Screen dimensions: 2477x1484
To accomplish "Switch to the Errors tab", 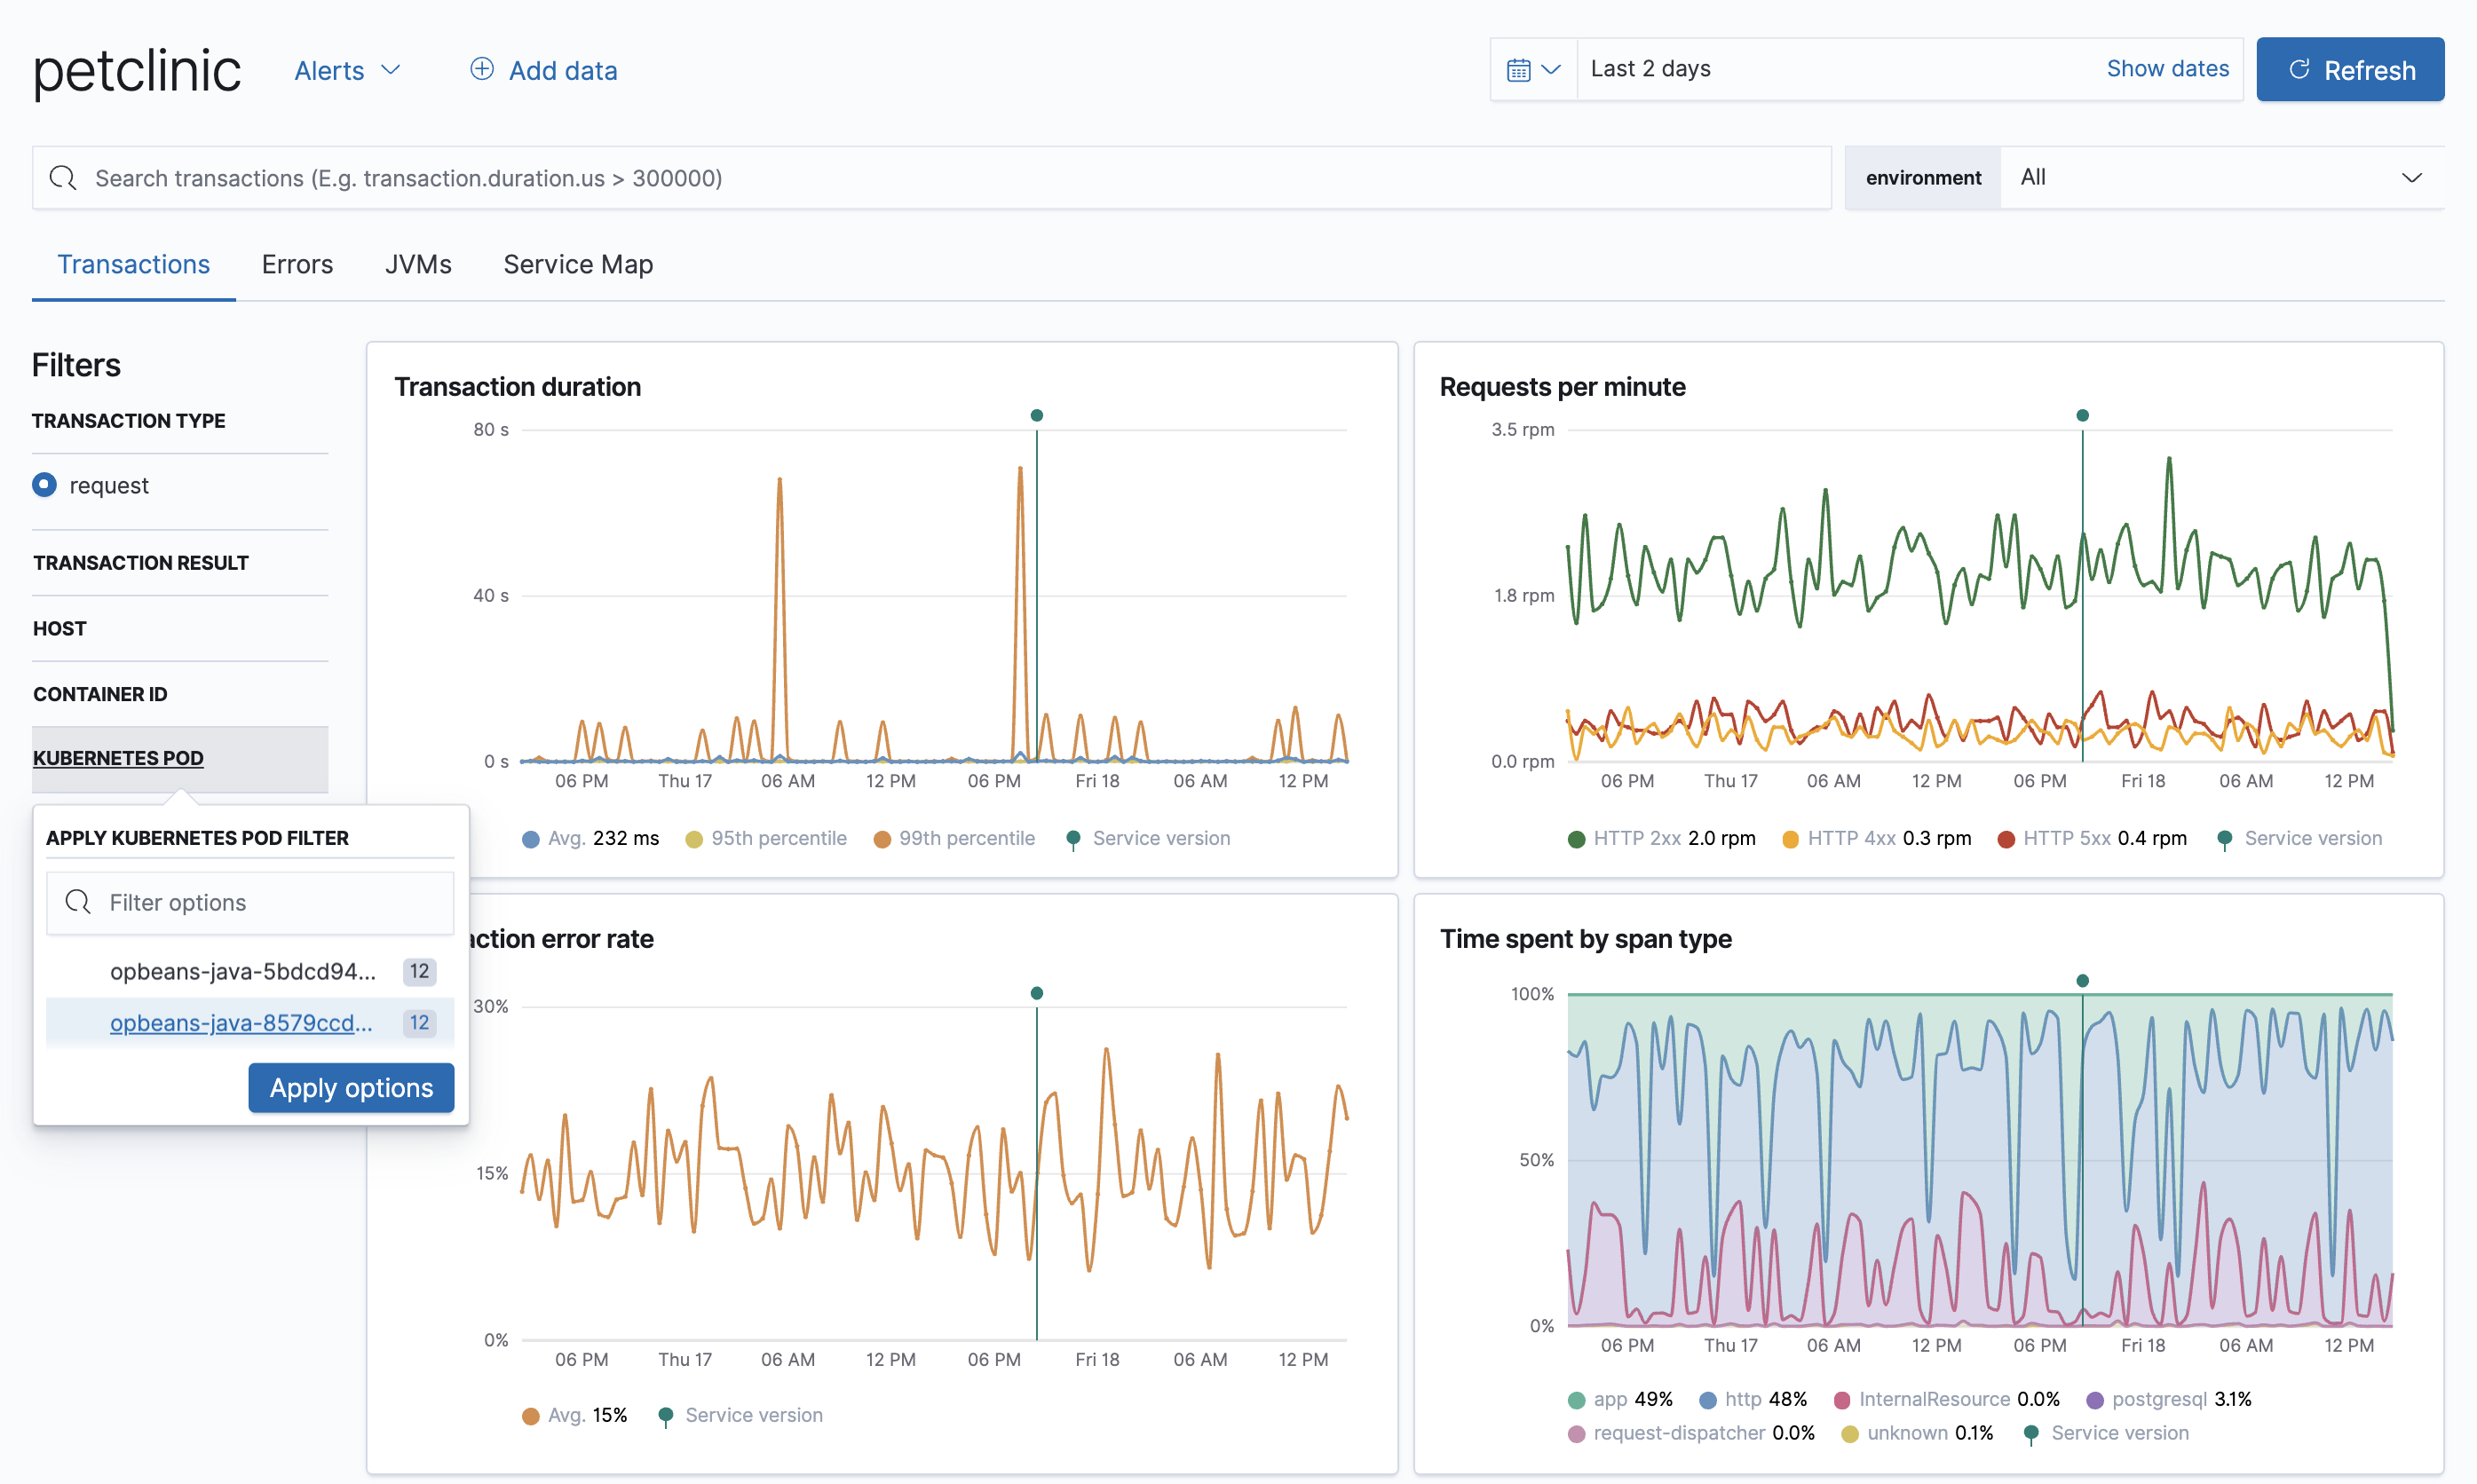I will [x=297, y=264].
